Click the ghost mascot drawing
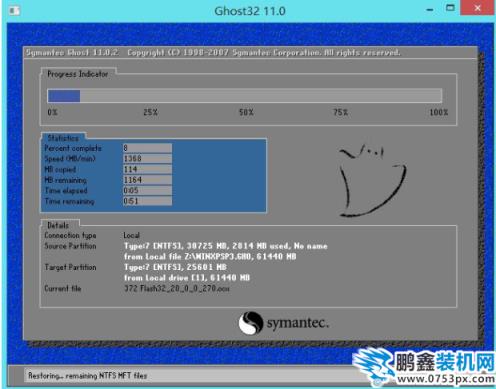496x389 pixels. [x=373, y=180]
